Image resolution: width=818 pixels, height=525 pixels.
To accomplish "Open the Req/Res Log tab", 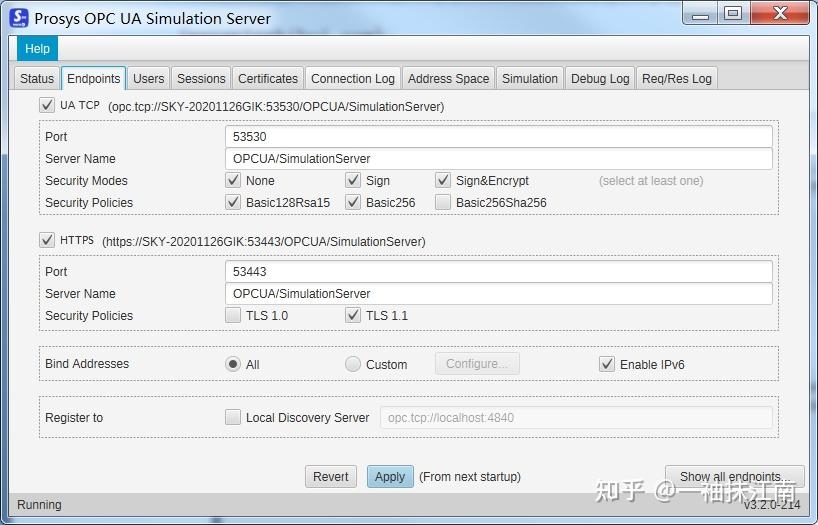I will click(676, 79).
